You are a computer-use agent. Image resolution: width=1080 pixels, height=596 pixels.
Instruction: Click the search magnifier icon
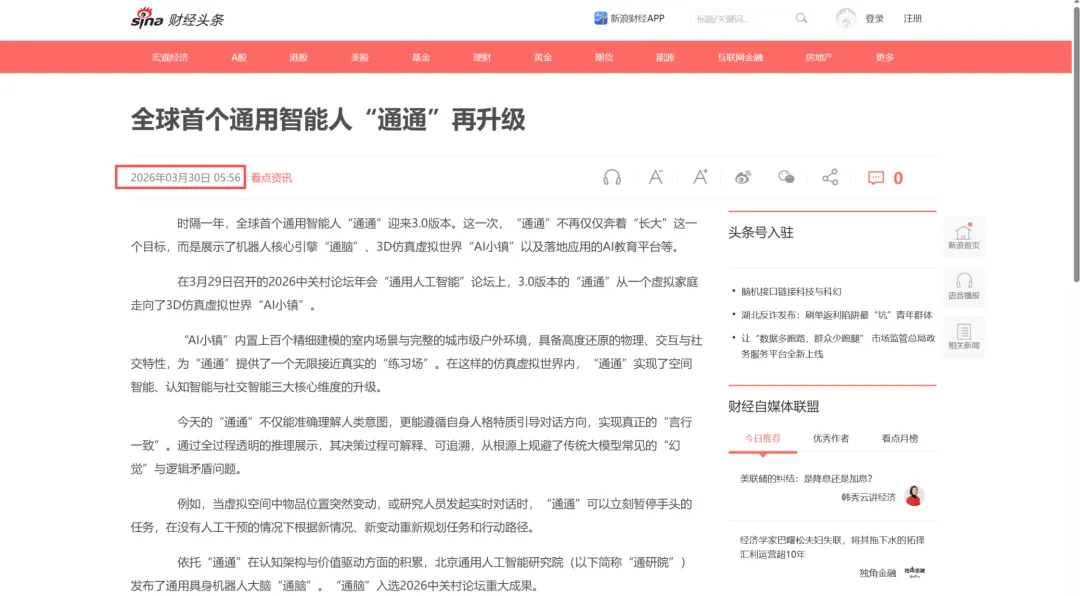tap(801, 19)
